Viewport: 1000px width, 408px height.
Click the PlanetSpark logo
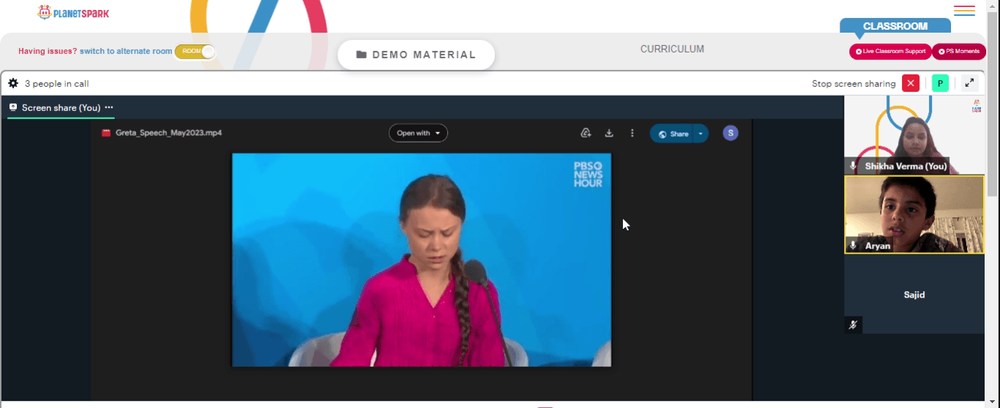pos(73,12)
